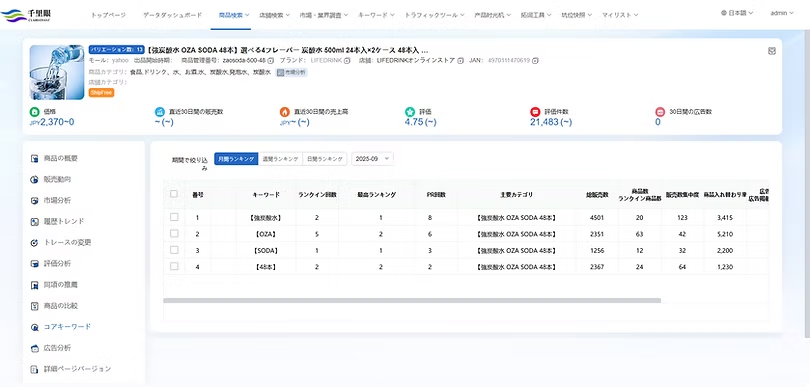Click the バリエーション数: 13 badge
This screenshot has width=810, height=387.
coord(117,50)
